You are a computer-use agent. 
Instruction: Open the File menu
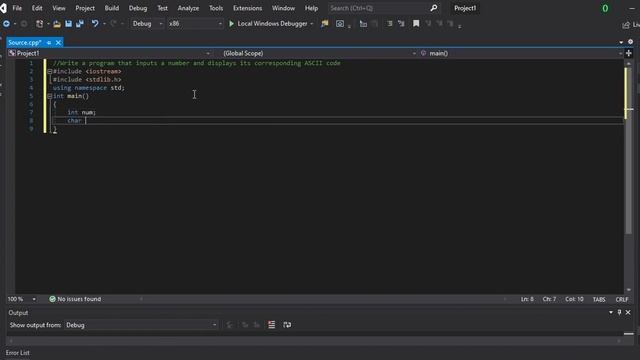click(x=17, y=8)
